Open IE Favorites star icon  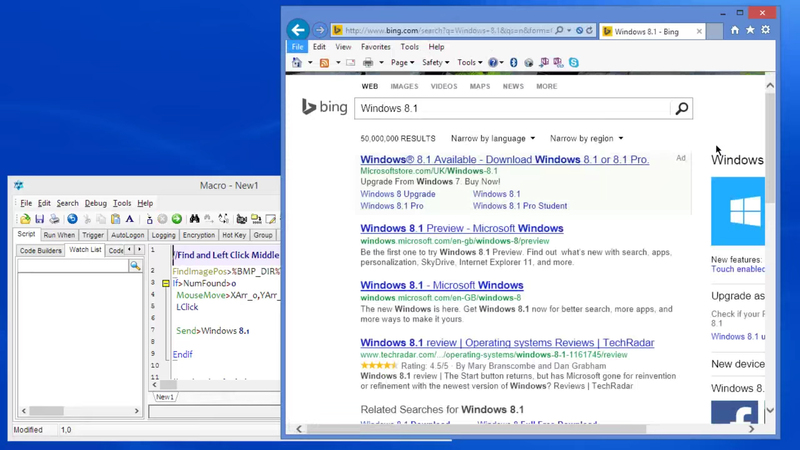pos(750,30)
